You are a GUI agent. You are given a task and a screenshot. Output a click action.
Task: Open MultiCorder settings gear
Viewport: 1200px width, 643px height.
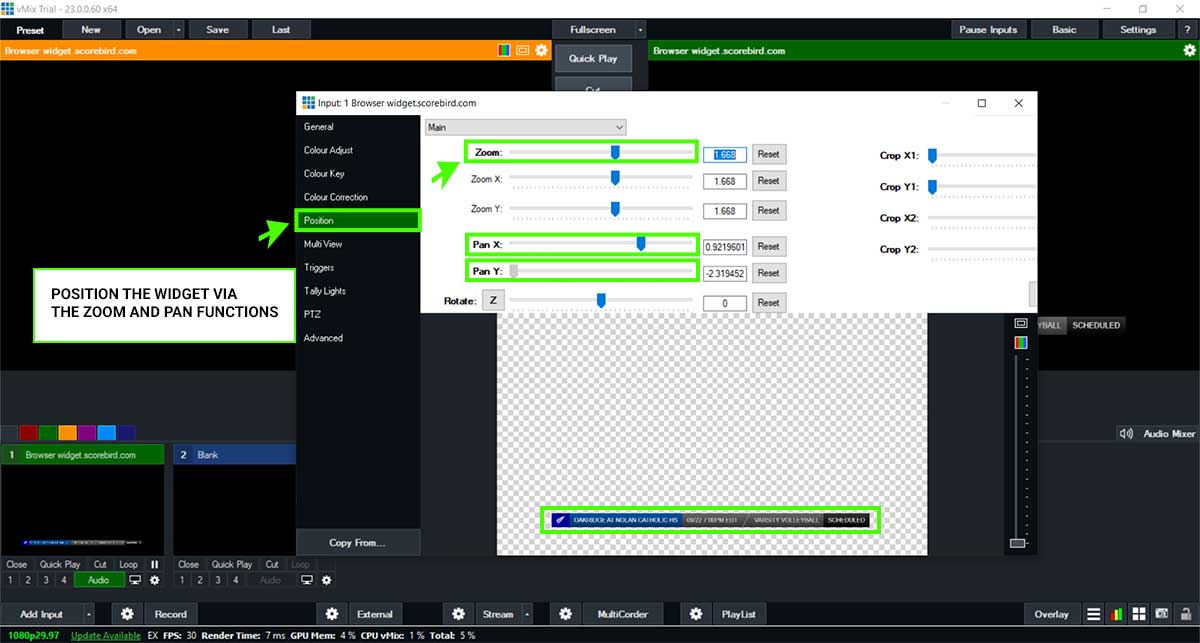pos(565,614)
